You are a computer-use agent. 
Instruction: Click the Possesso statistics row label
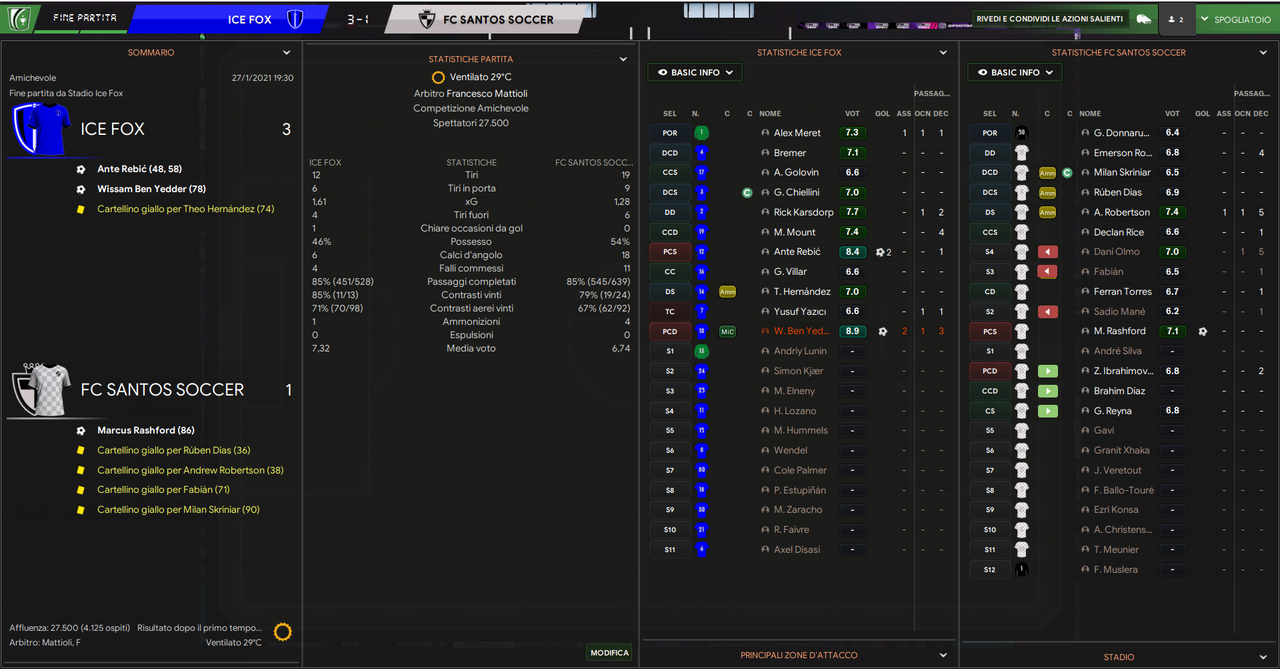point(471,242)
